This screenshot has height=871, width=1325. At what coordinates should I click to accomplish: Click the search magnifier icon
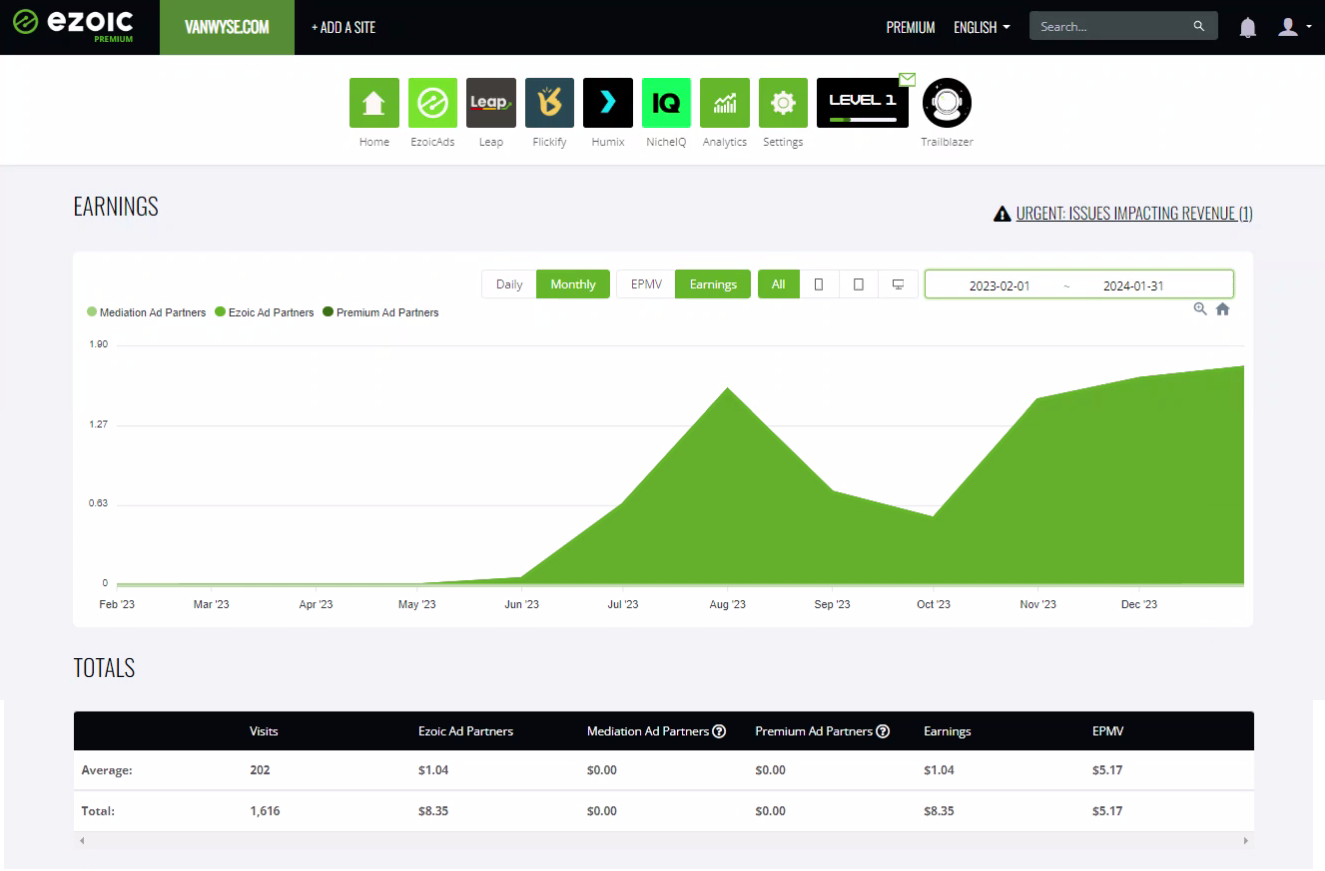pyautogui.click(x=1199, y=27)
